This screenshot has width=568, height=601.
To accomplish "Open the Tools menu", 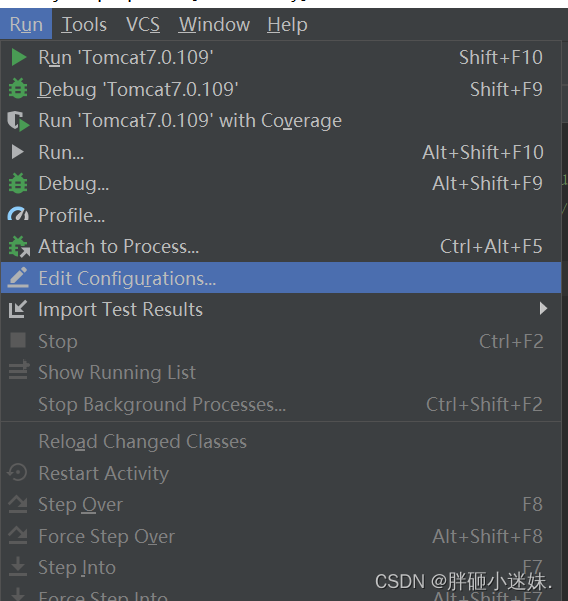I will 84,25.
